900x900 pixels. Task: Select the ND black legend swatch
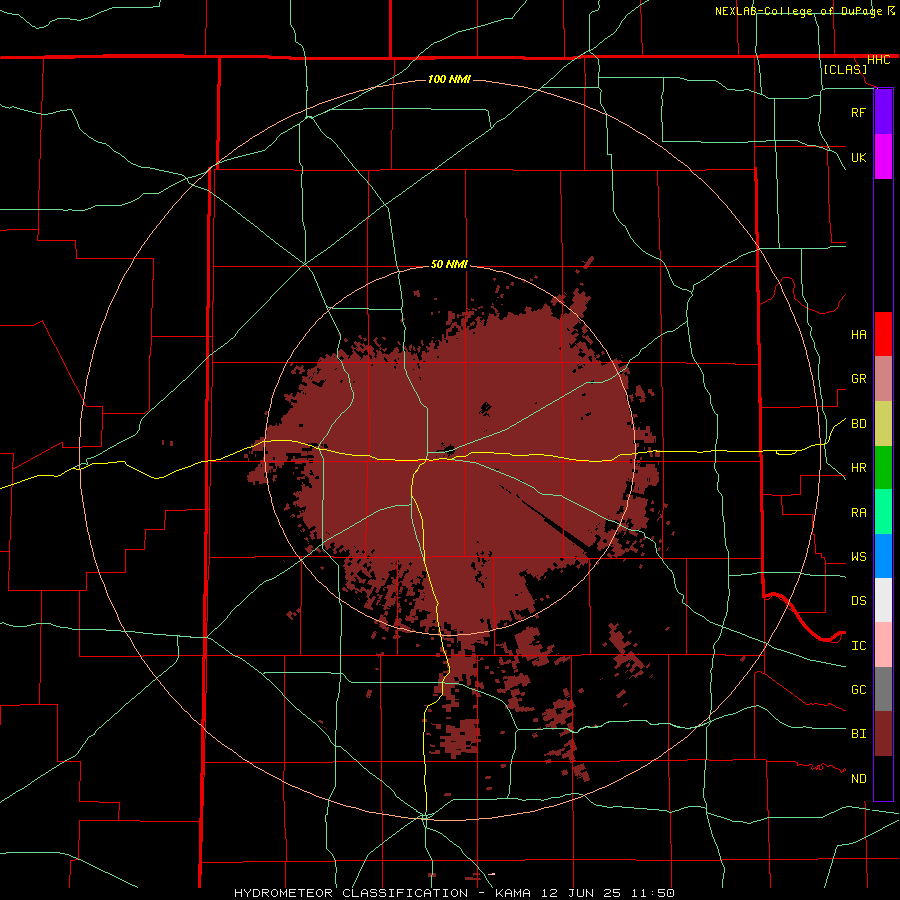883,778
